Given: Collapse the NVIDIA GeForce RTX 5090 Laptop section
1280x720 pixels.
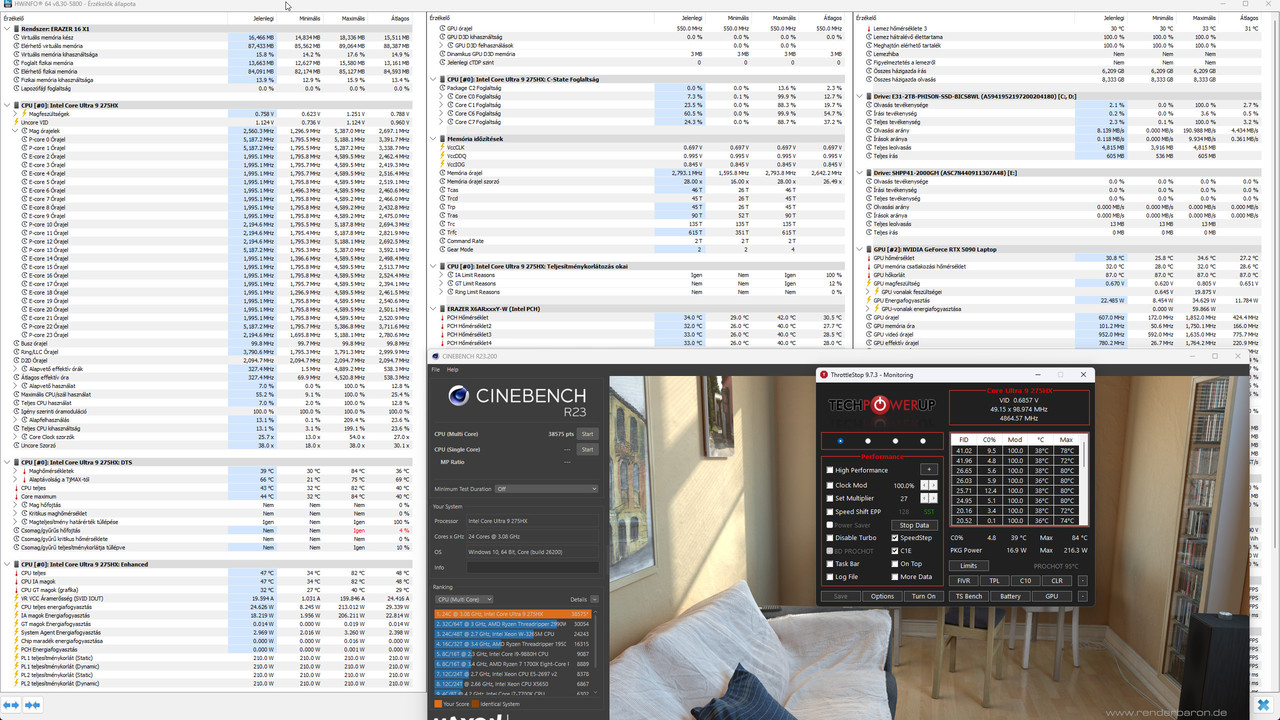Looking at the screenshot, I should tap(858, 249).
